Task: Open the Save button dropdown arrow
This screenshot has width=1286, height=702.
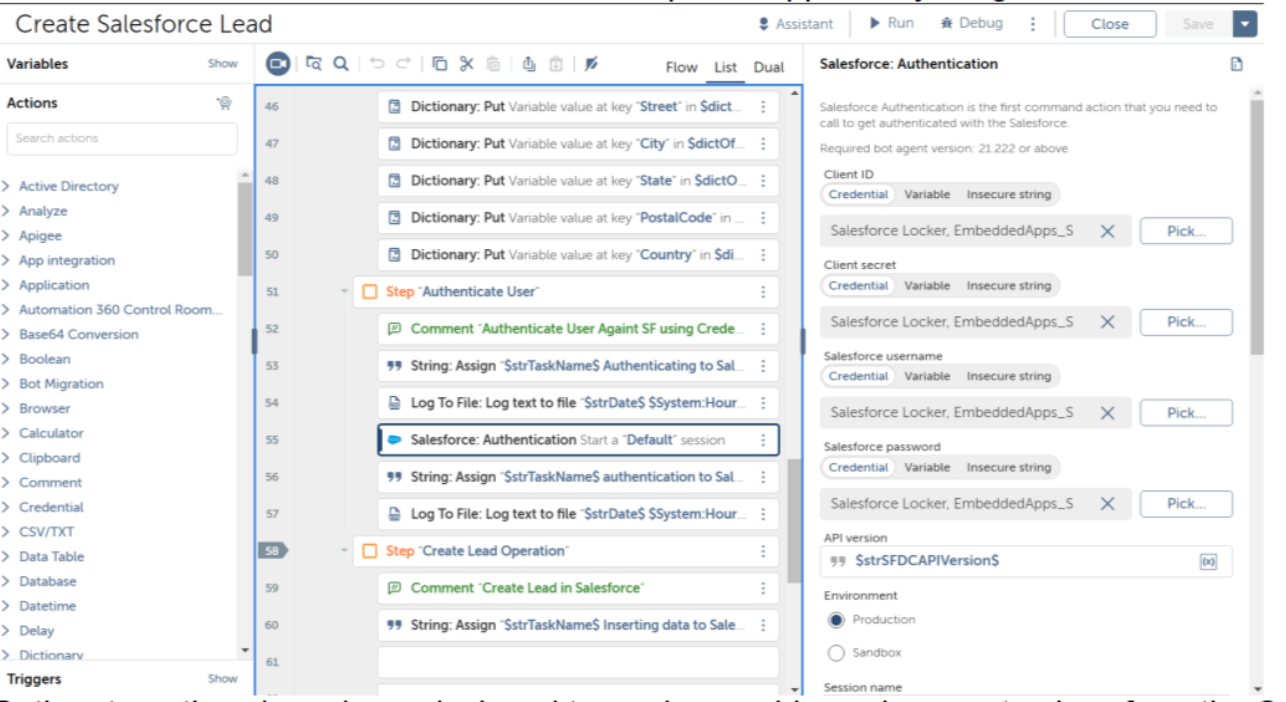Action: pos(1246,25)
